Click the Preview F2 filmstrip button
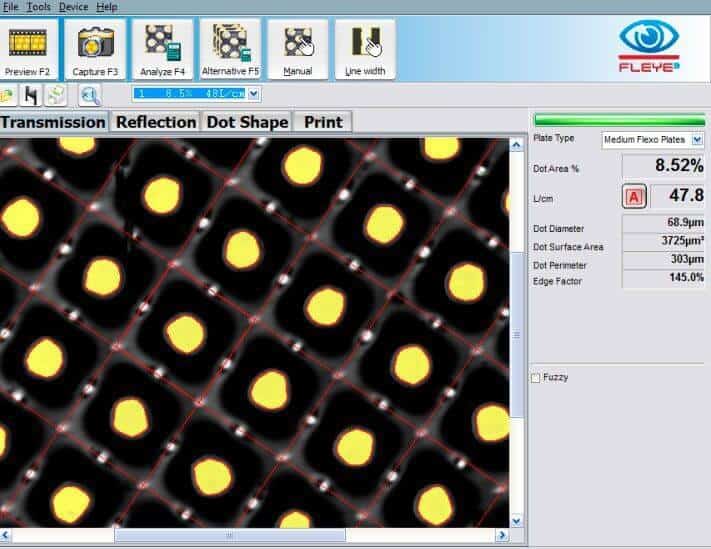Screen dimensions: 711x549 [x=28, y=50]
